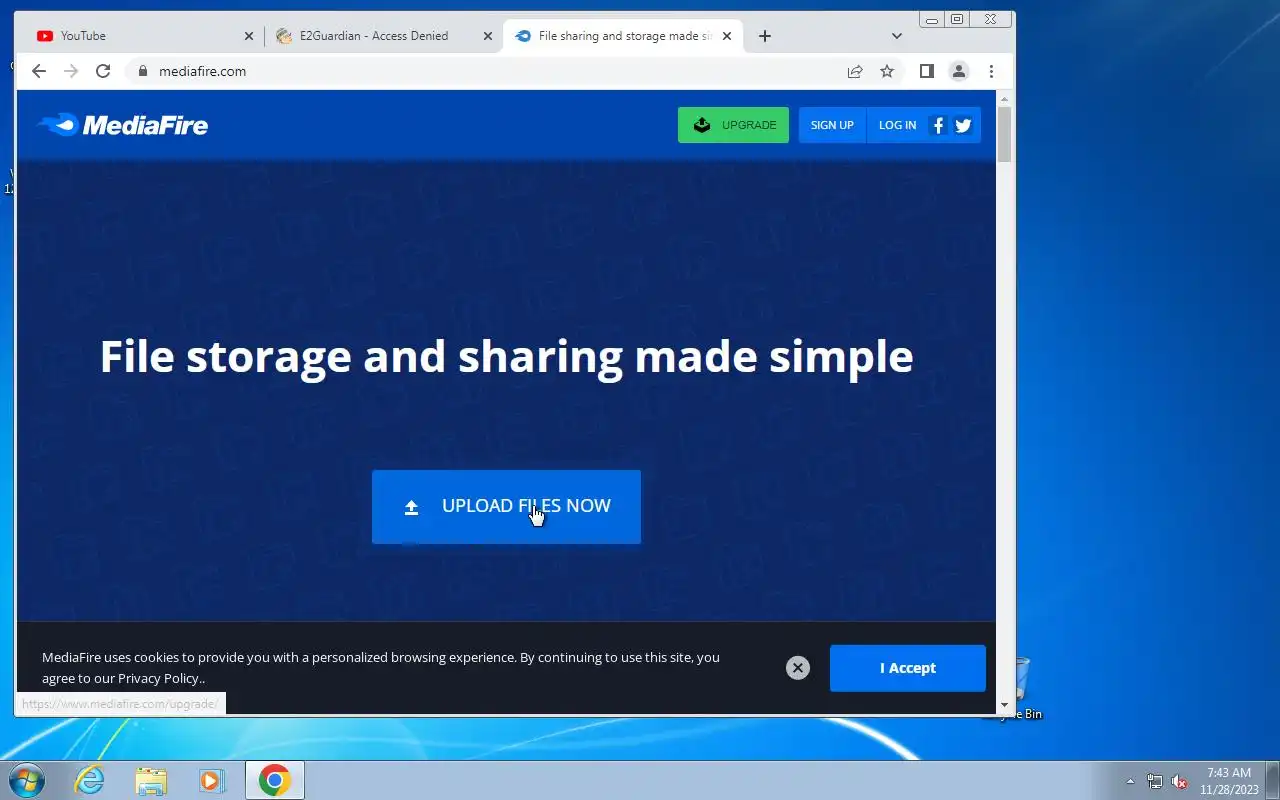Open Windows Explorer from taskbar
The image size is (1280, 800).
pos(151,780)
